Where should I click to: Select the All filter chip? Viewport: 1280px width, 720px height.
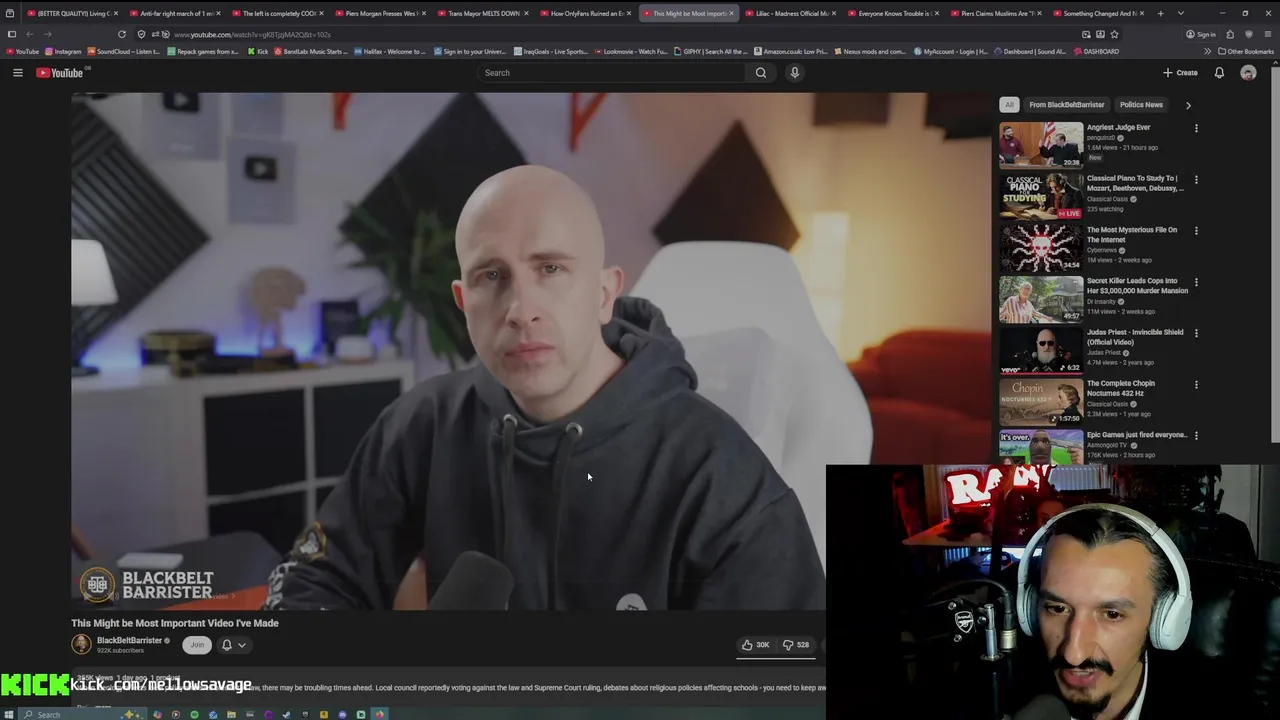coord(1009,105)
